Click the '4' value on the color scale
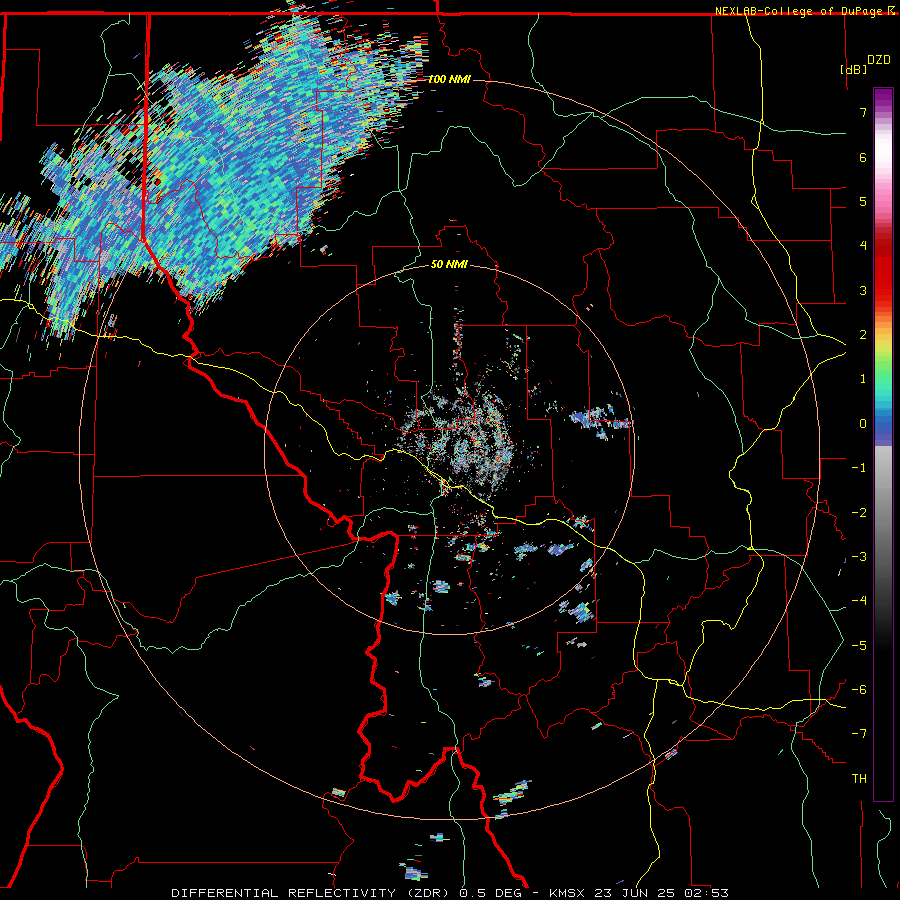This screenshot has height=900, width=900. click(x=863, y=246)
